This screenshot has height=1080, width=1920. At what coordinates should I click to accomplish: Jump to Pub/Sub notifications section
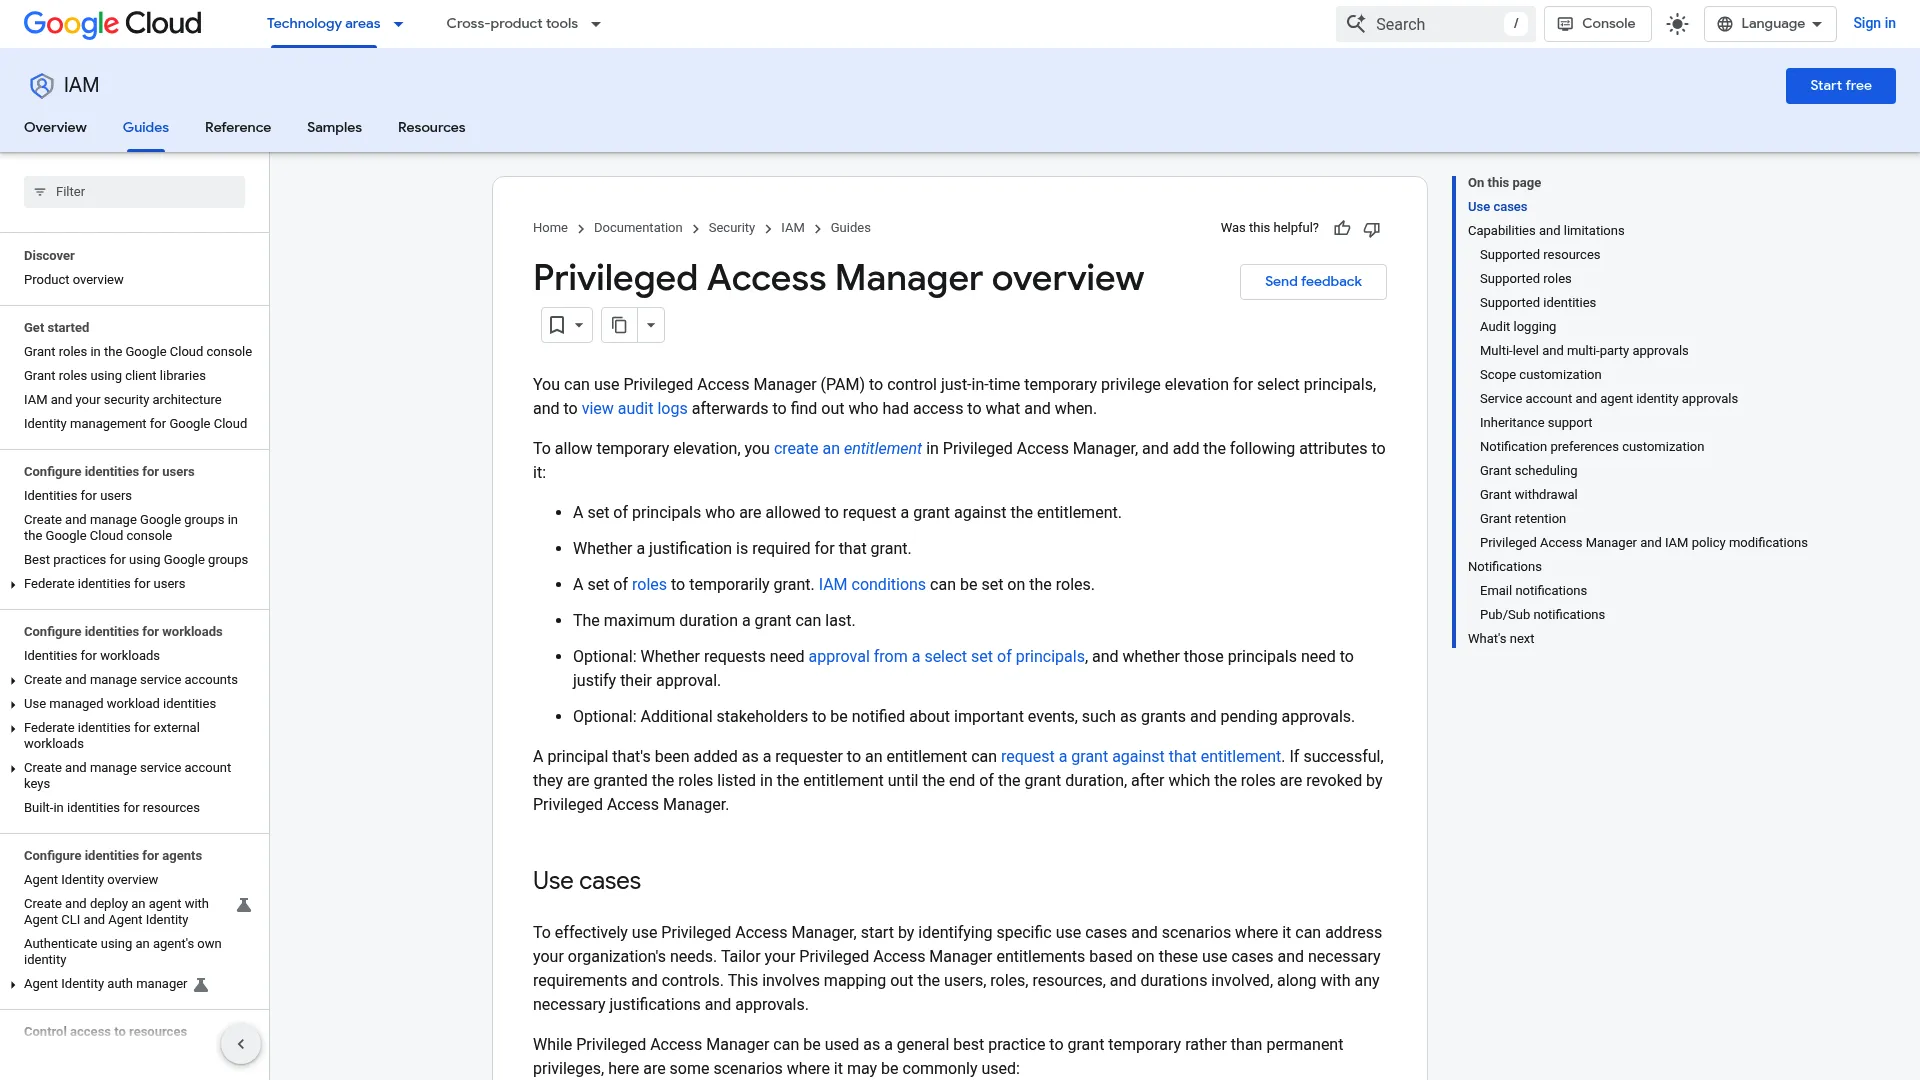point(1542,615)
